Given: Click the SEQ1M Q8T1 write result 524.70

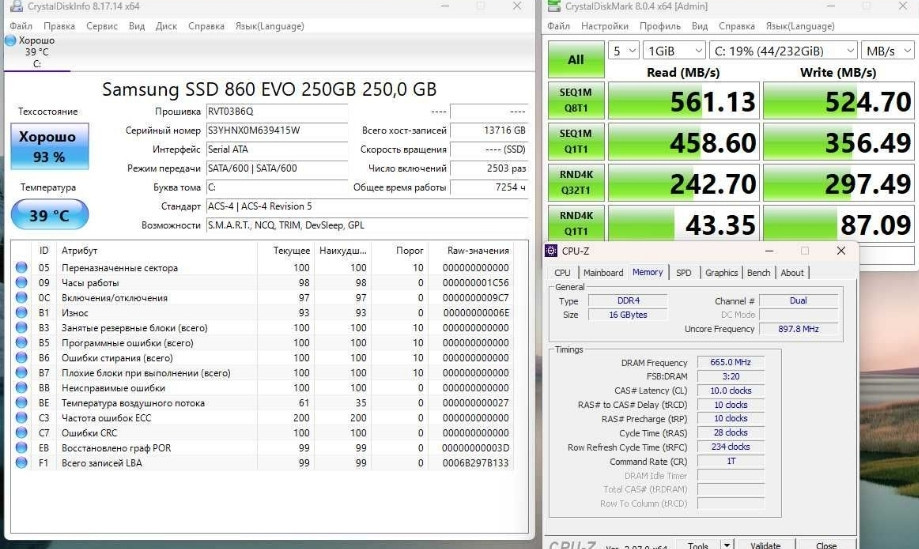Looking at the screenshot, I should coord(839,101).
